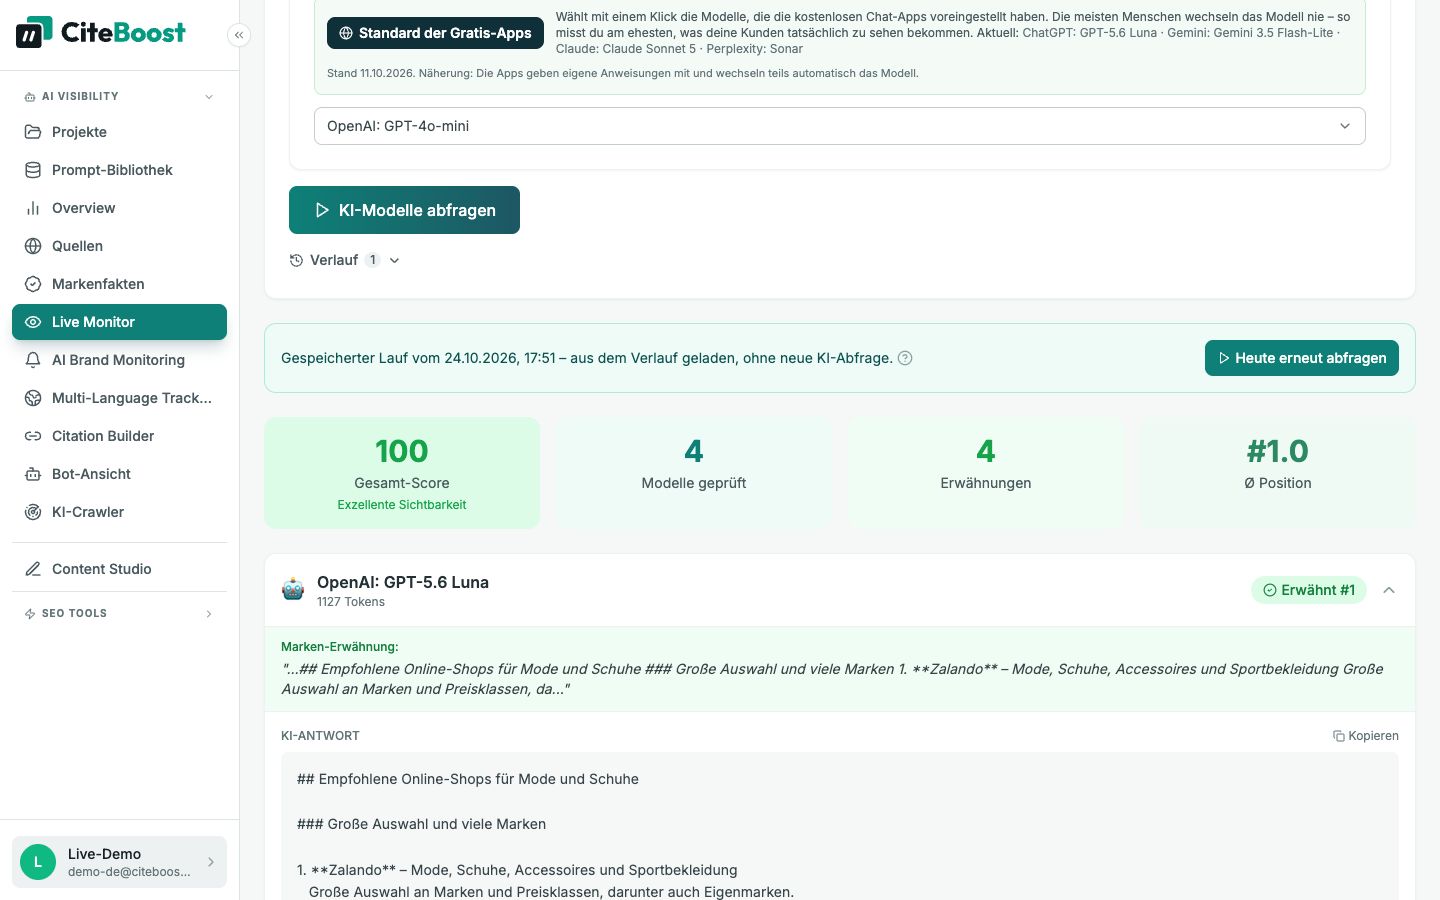Viewport: 1440px width, 900px height.
Task: Expand the Verlauf history list
Action: [x=345, y=260]
